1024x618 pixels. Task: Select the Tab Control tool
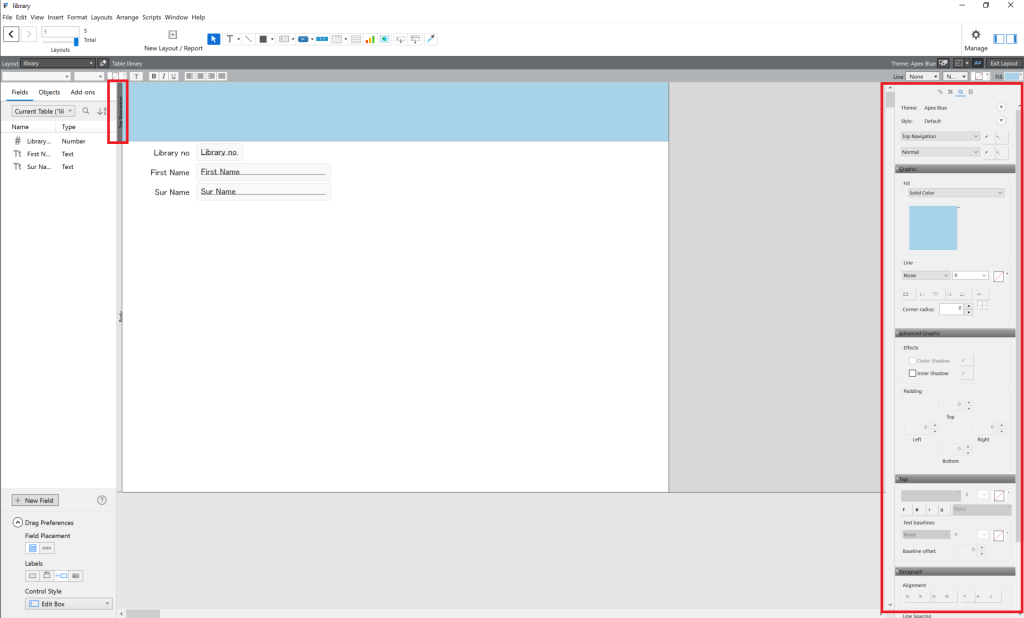336,38
